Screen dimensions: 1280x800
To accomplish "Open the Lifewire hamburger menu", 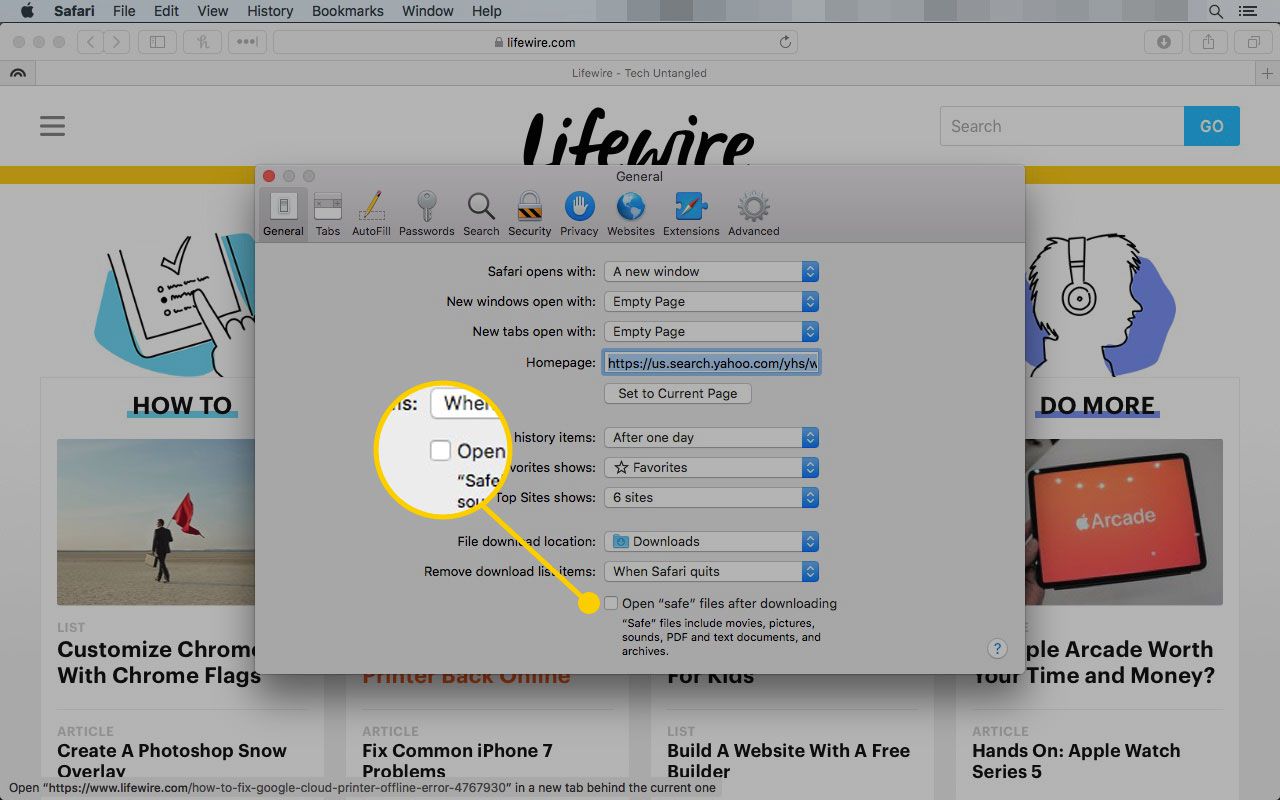I will point(52,126).
